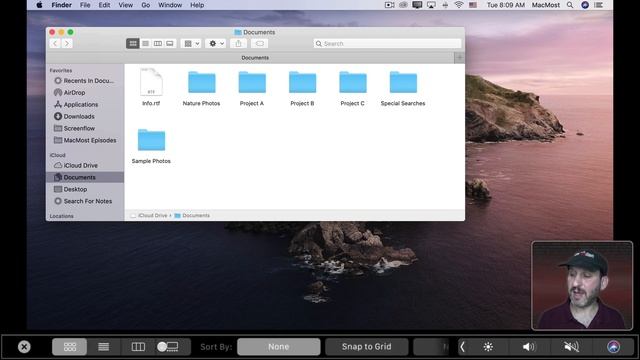Select the Special Searches folder

[403, 89]
